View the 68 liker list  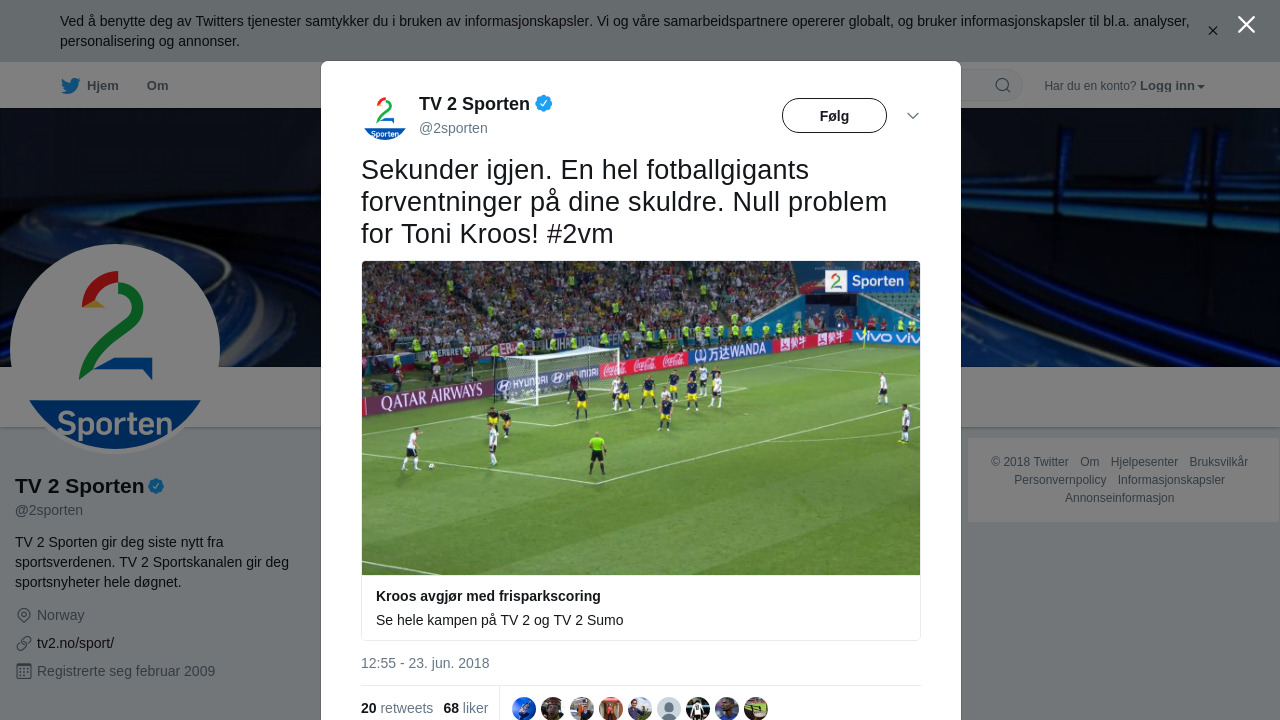[x=466, y=708]
